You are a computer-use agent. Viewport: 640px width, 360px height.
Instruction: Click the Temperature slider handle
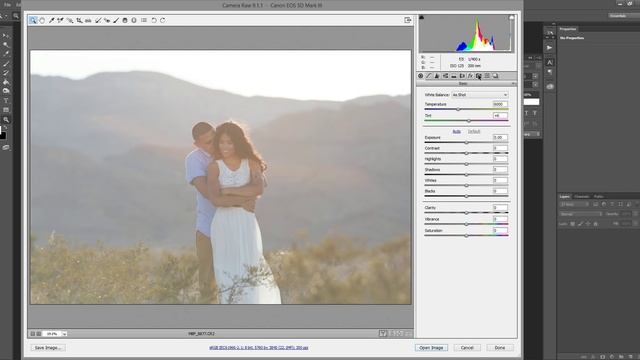458,109
